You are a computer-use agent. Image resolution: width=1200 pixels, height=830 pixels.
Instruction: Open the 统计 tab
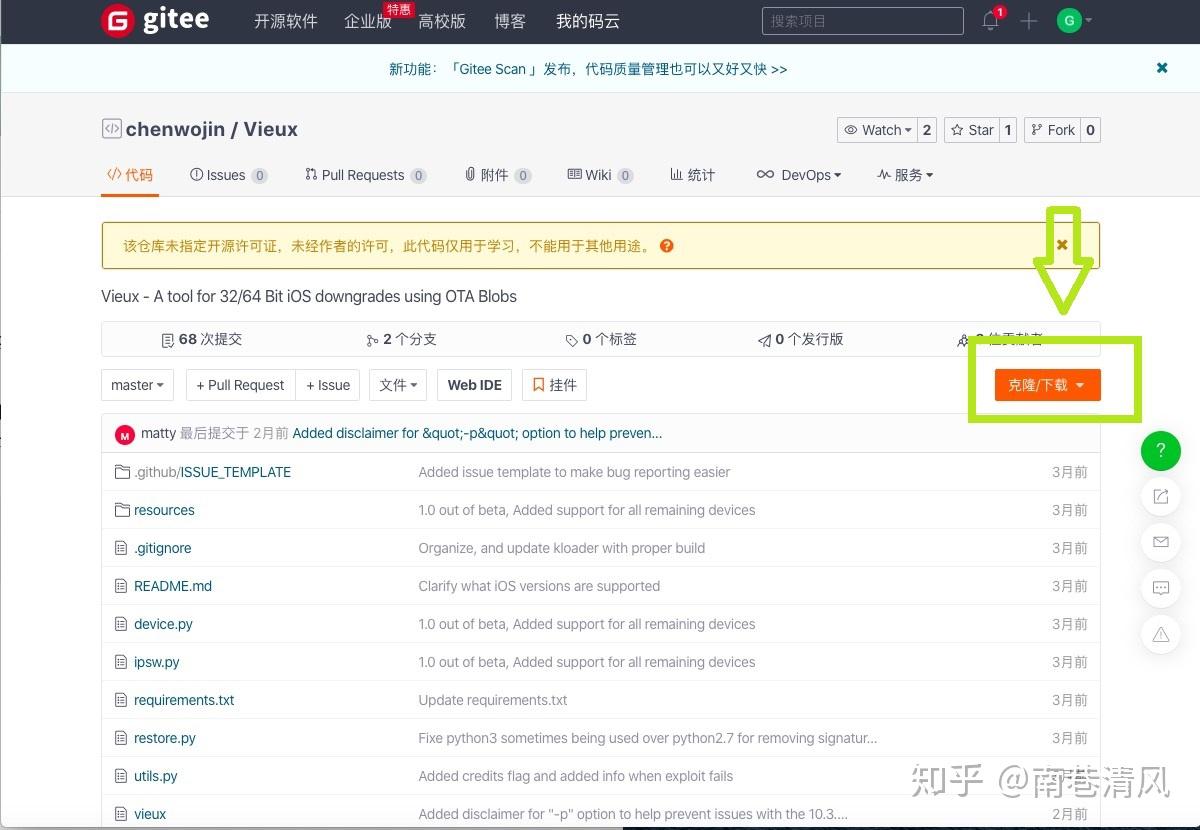tap(692, 175)
